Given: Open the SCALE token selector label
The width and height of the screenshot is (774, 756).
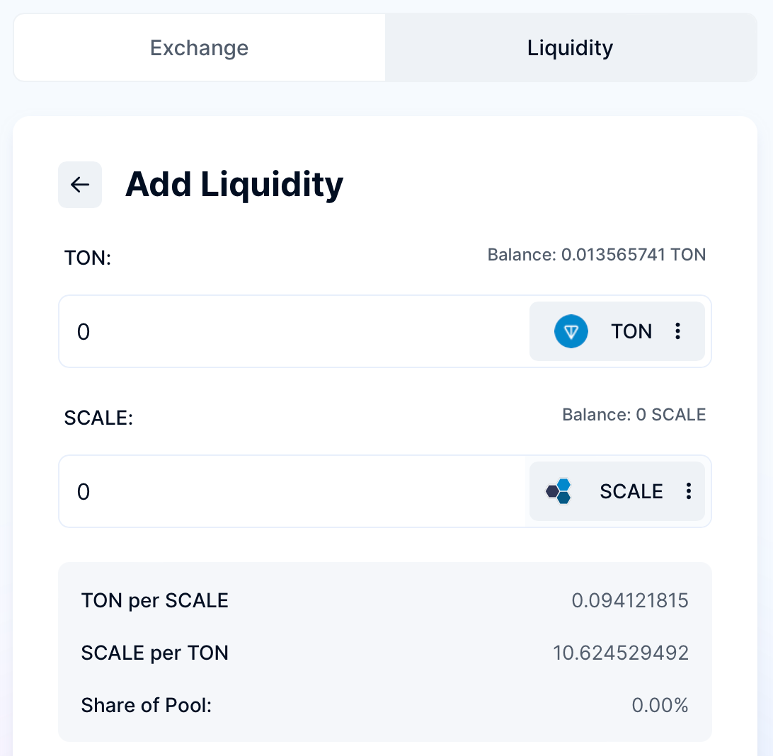Looking at the screenshot, I should tap(631, 491).
